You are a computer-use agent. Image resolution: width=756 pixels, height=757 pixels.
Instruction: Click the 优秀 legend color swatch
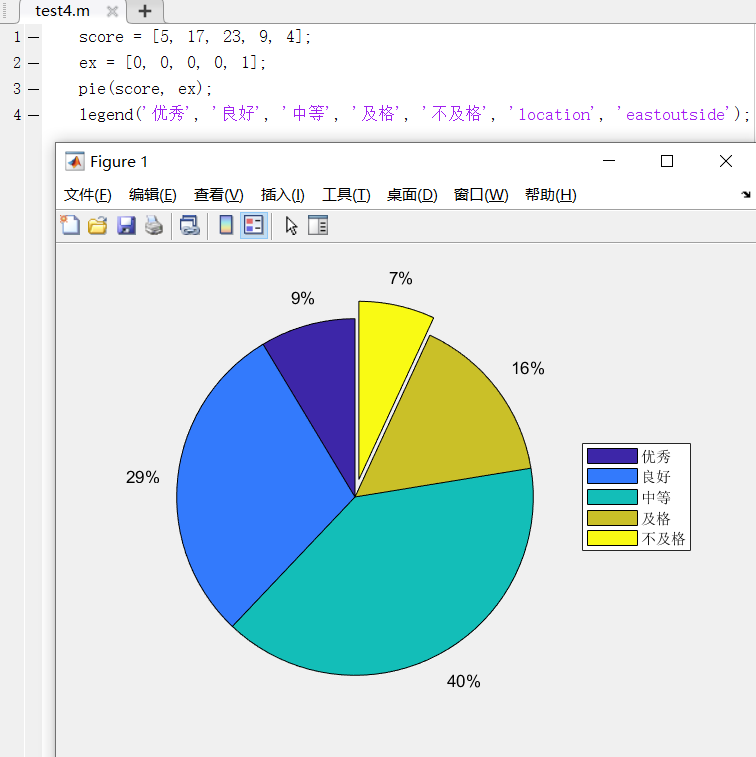click(612, 456)
